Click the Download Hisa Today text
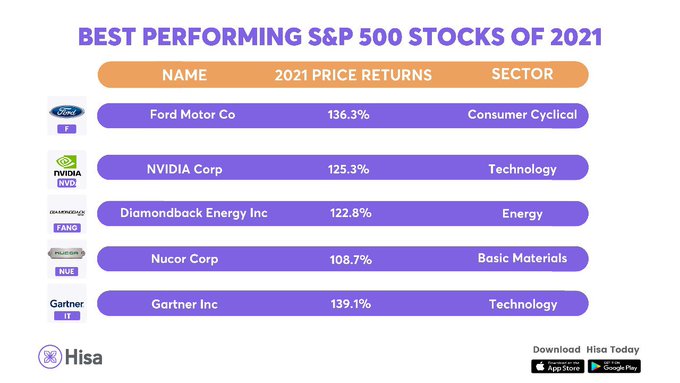680x383 pixels. [x=586, y=350]
